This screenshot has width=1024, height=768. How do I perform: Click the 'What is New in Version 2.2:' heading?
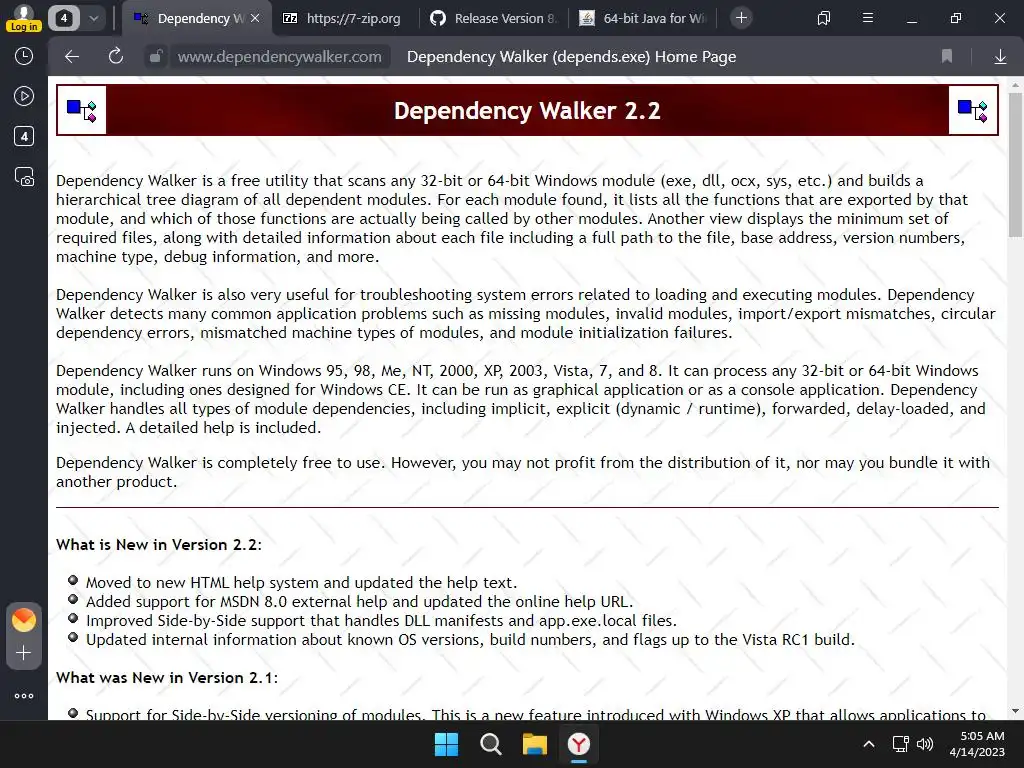[159, 545]
